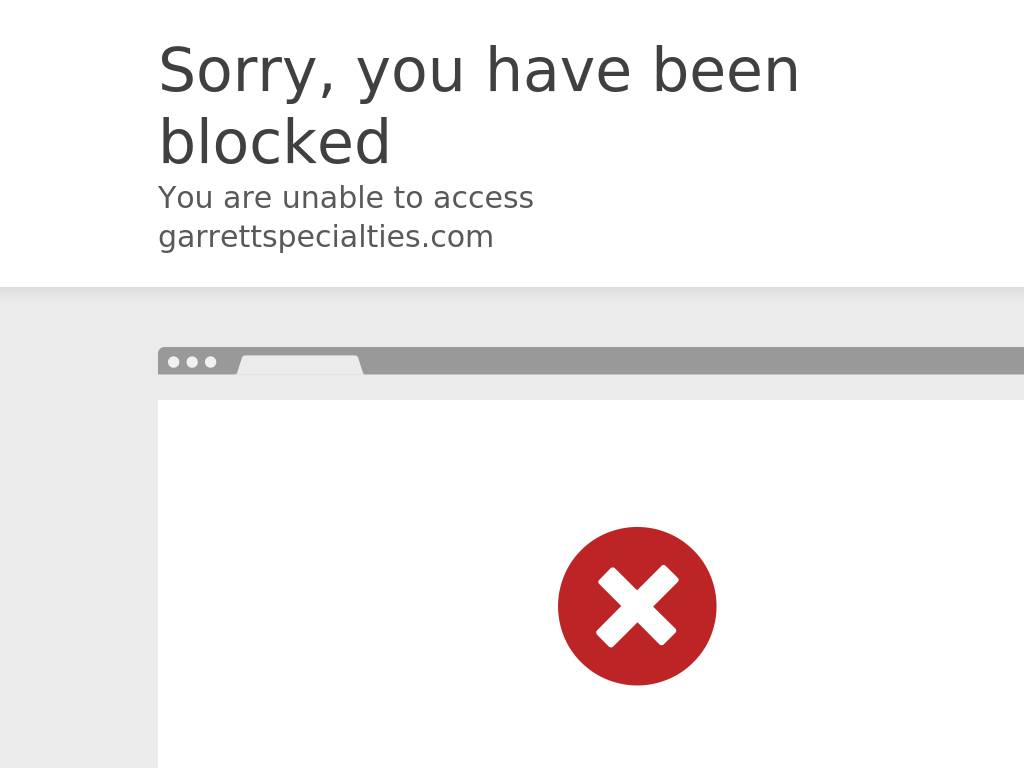The width and height of the screenshot is (1024, 768).
Task: Click the word "you" in the heading
Action: 410,76
